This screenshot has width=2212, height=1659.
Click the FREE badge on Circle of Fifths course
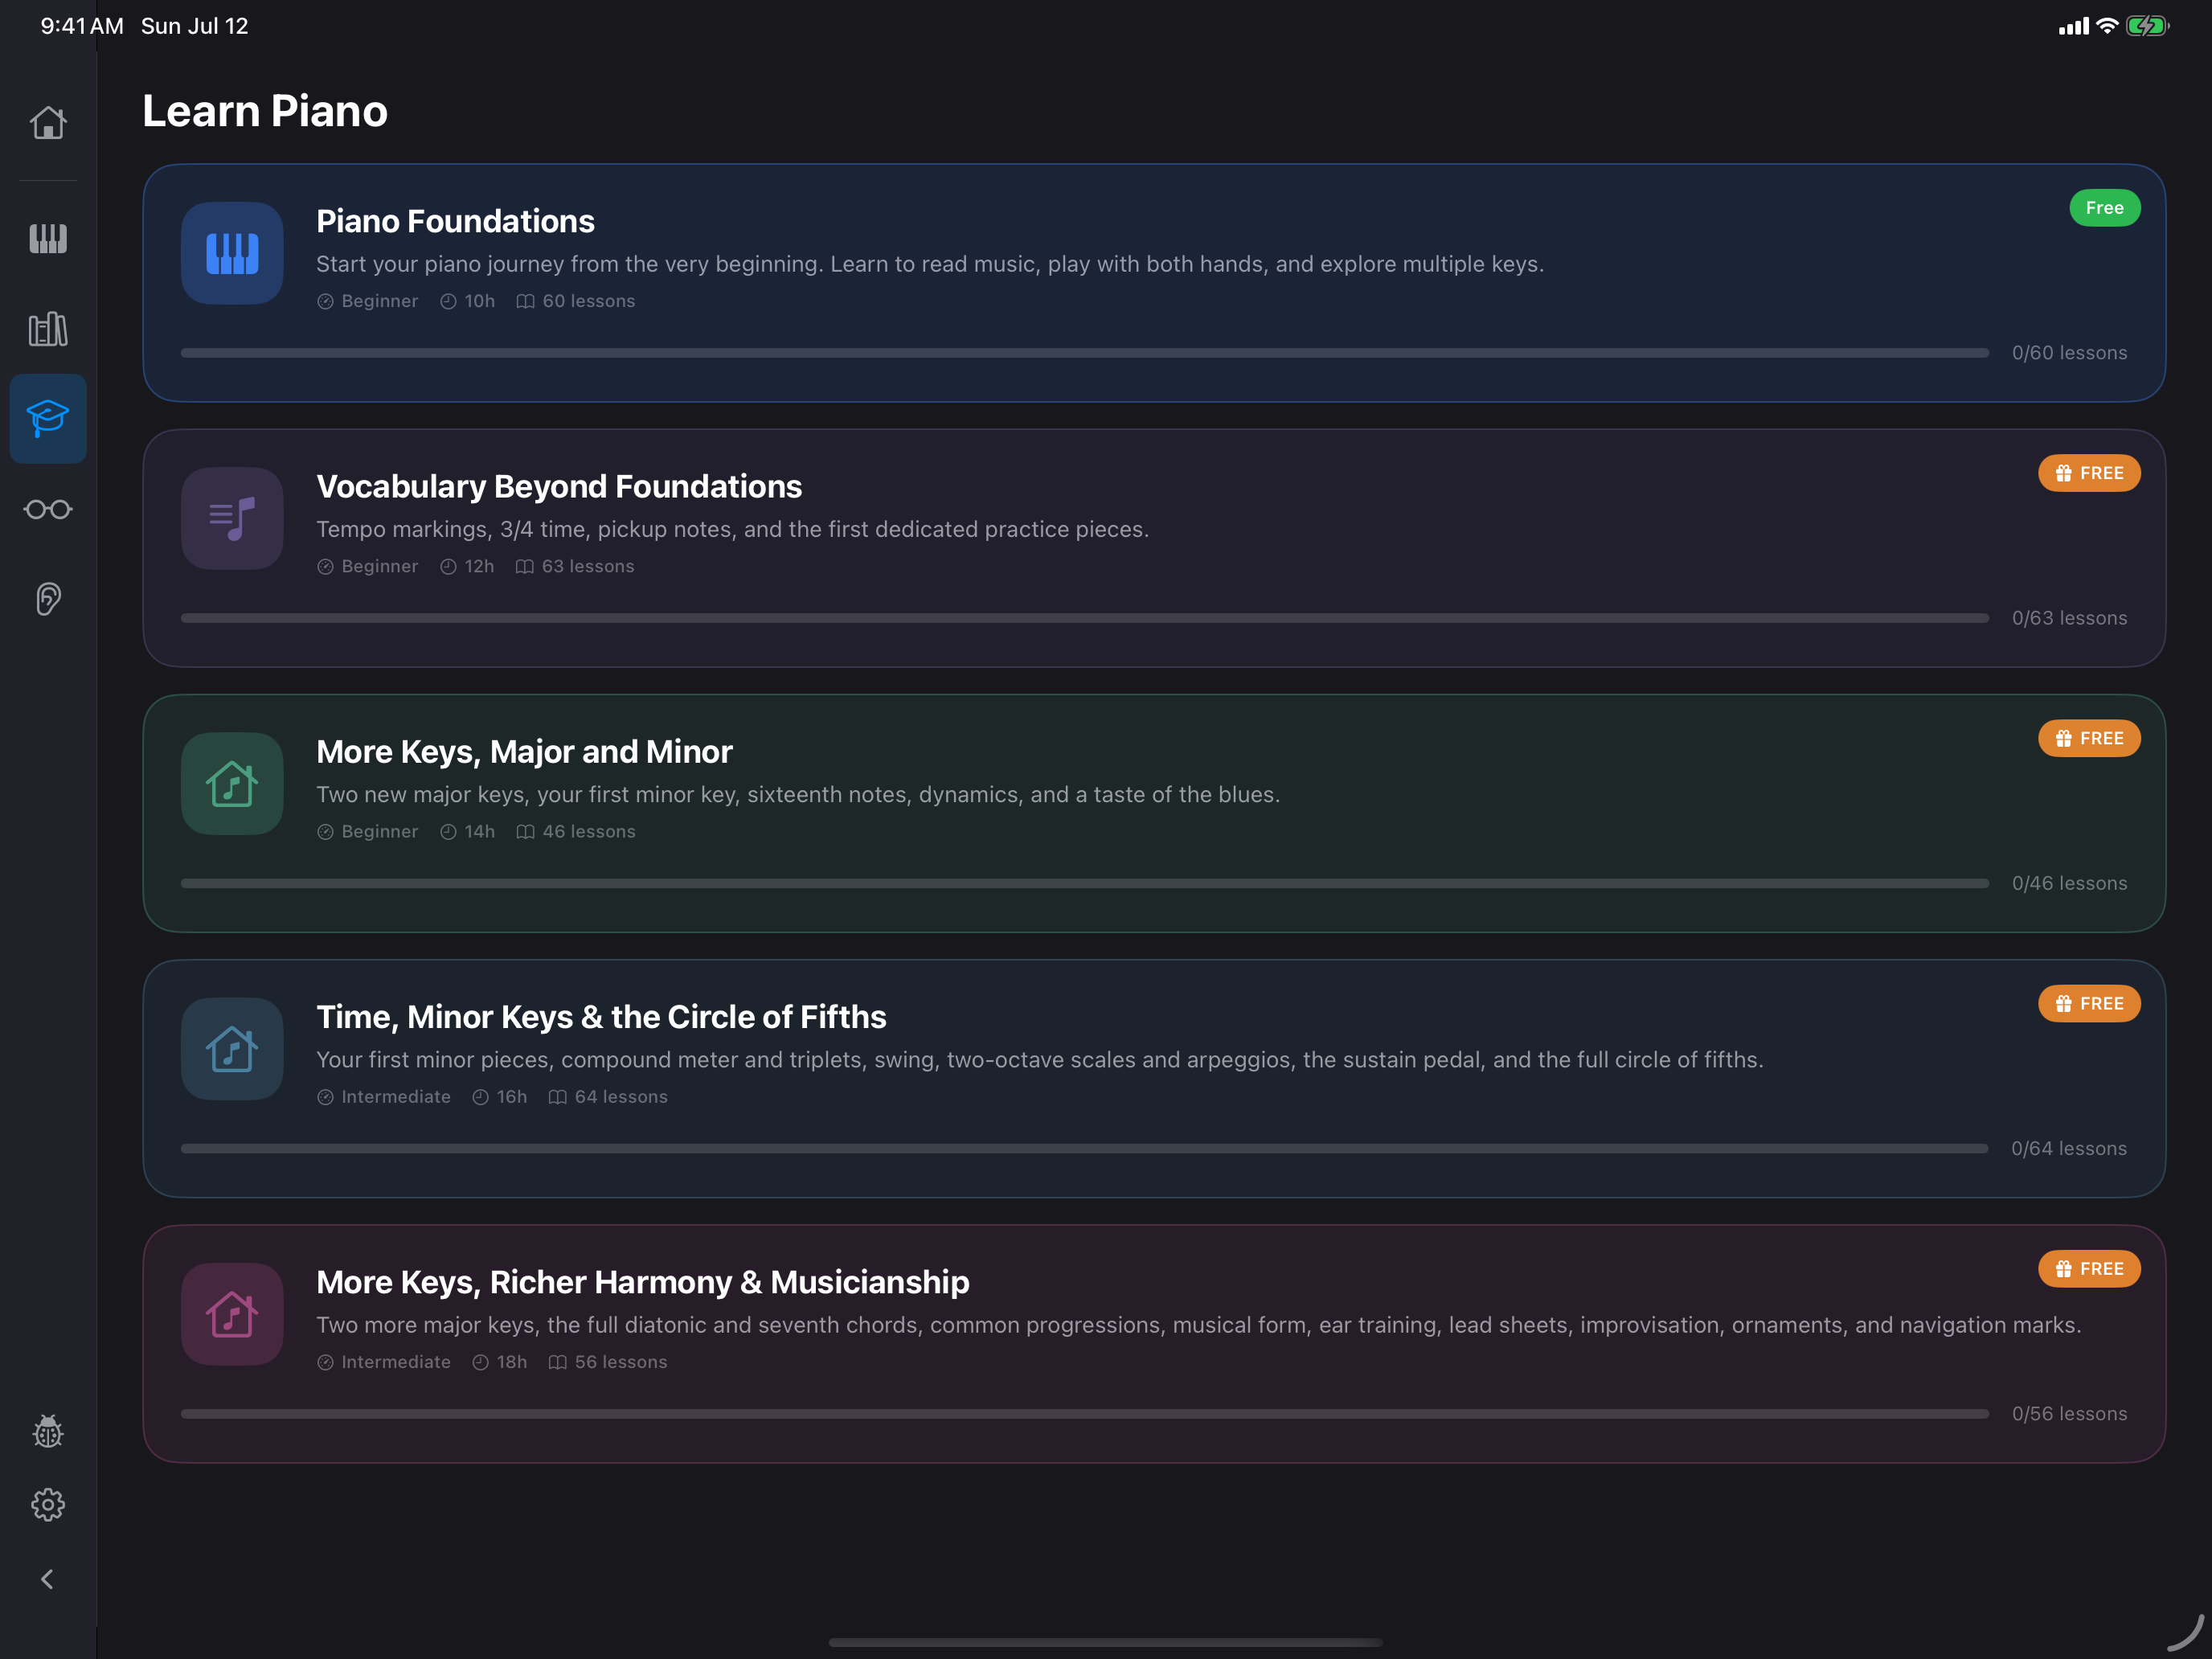[x=2089, y=1003]
